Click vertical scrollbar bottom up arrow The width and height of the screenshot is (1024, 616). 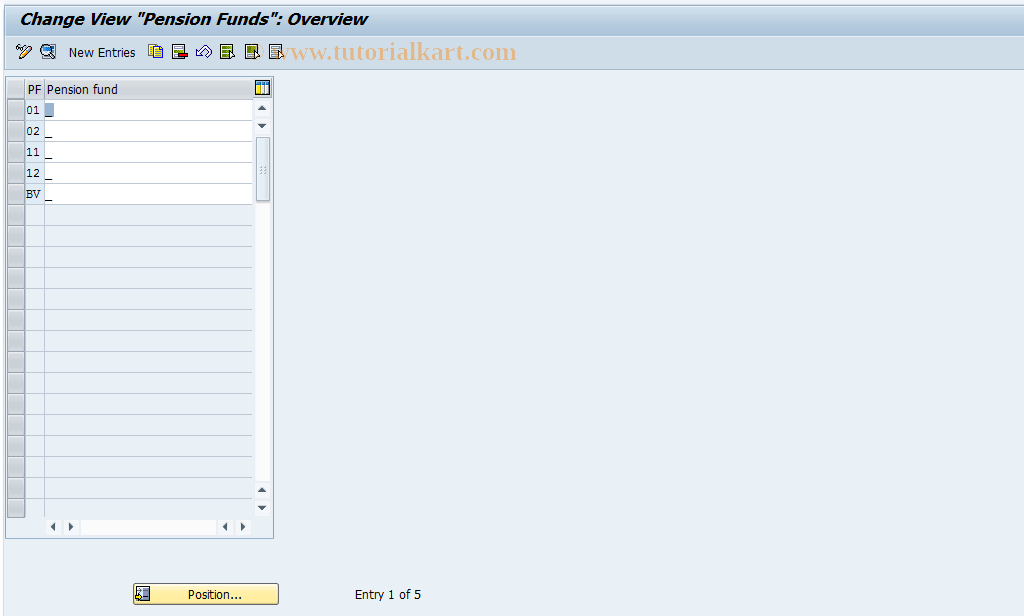point(262,490)
